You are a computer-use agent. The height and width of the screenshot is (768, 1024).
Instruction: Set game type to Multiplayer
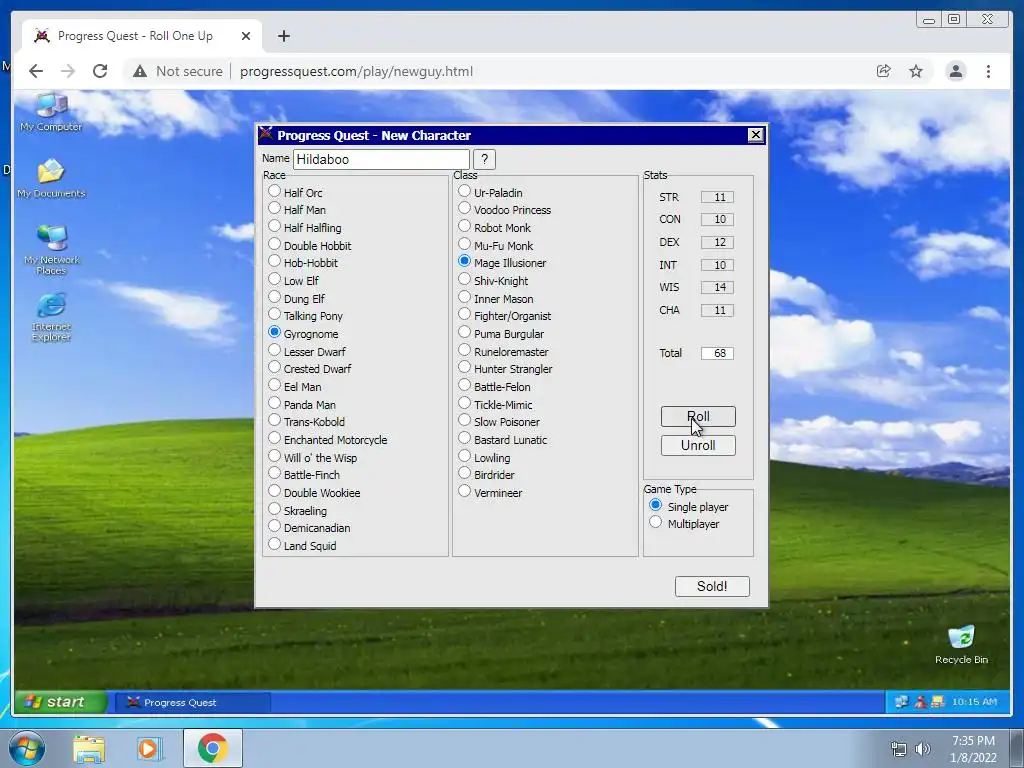[656, 522]
